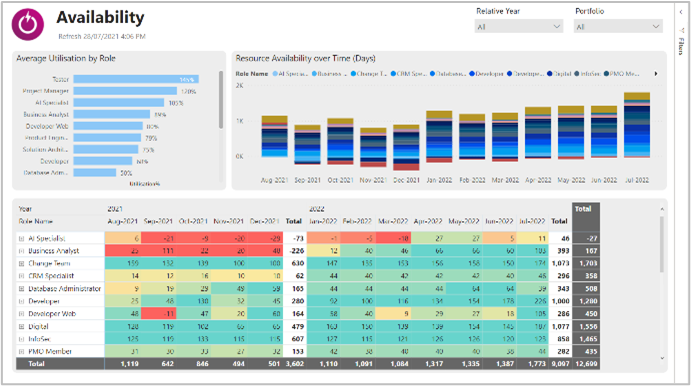Image resolution: width=691 pixels, height=386 pixels.
Task: Expand the Change Team row
Action: pos(21,264)
